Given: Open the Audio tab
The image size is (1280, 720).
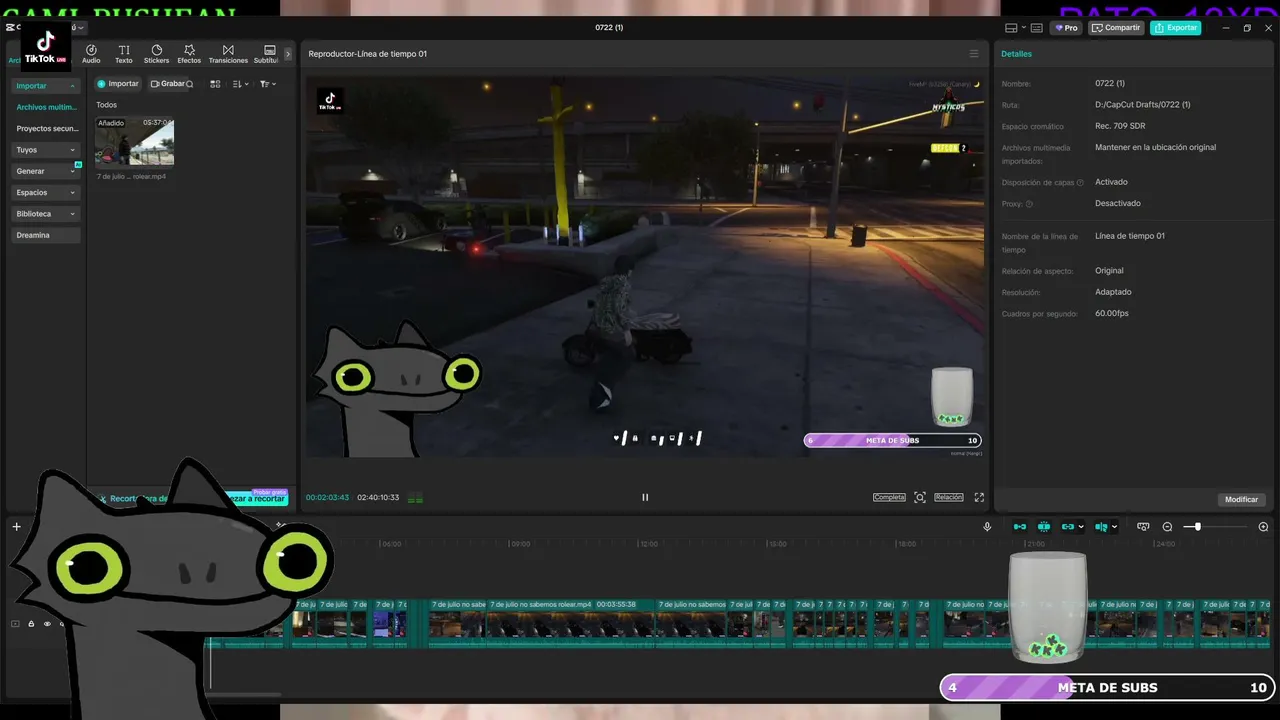Looking at the screenshot, I should click(x=91, y=54).
